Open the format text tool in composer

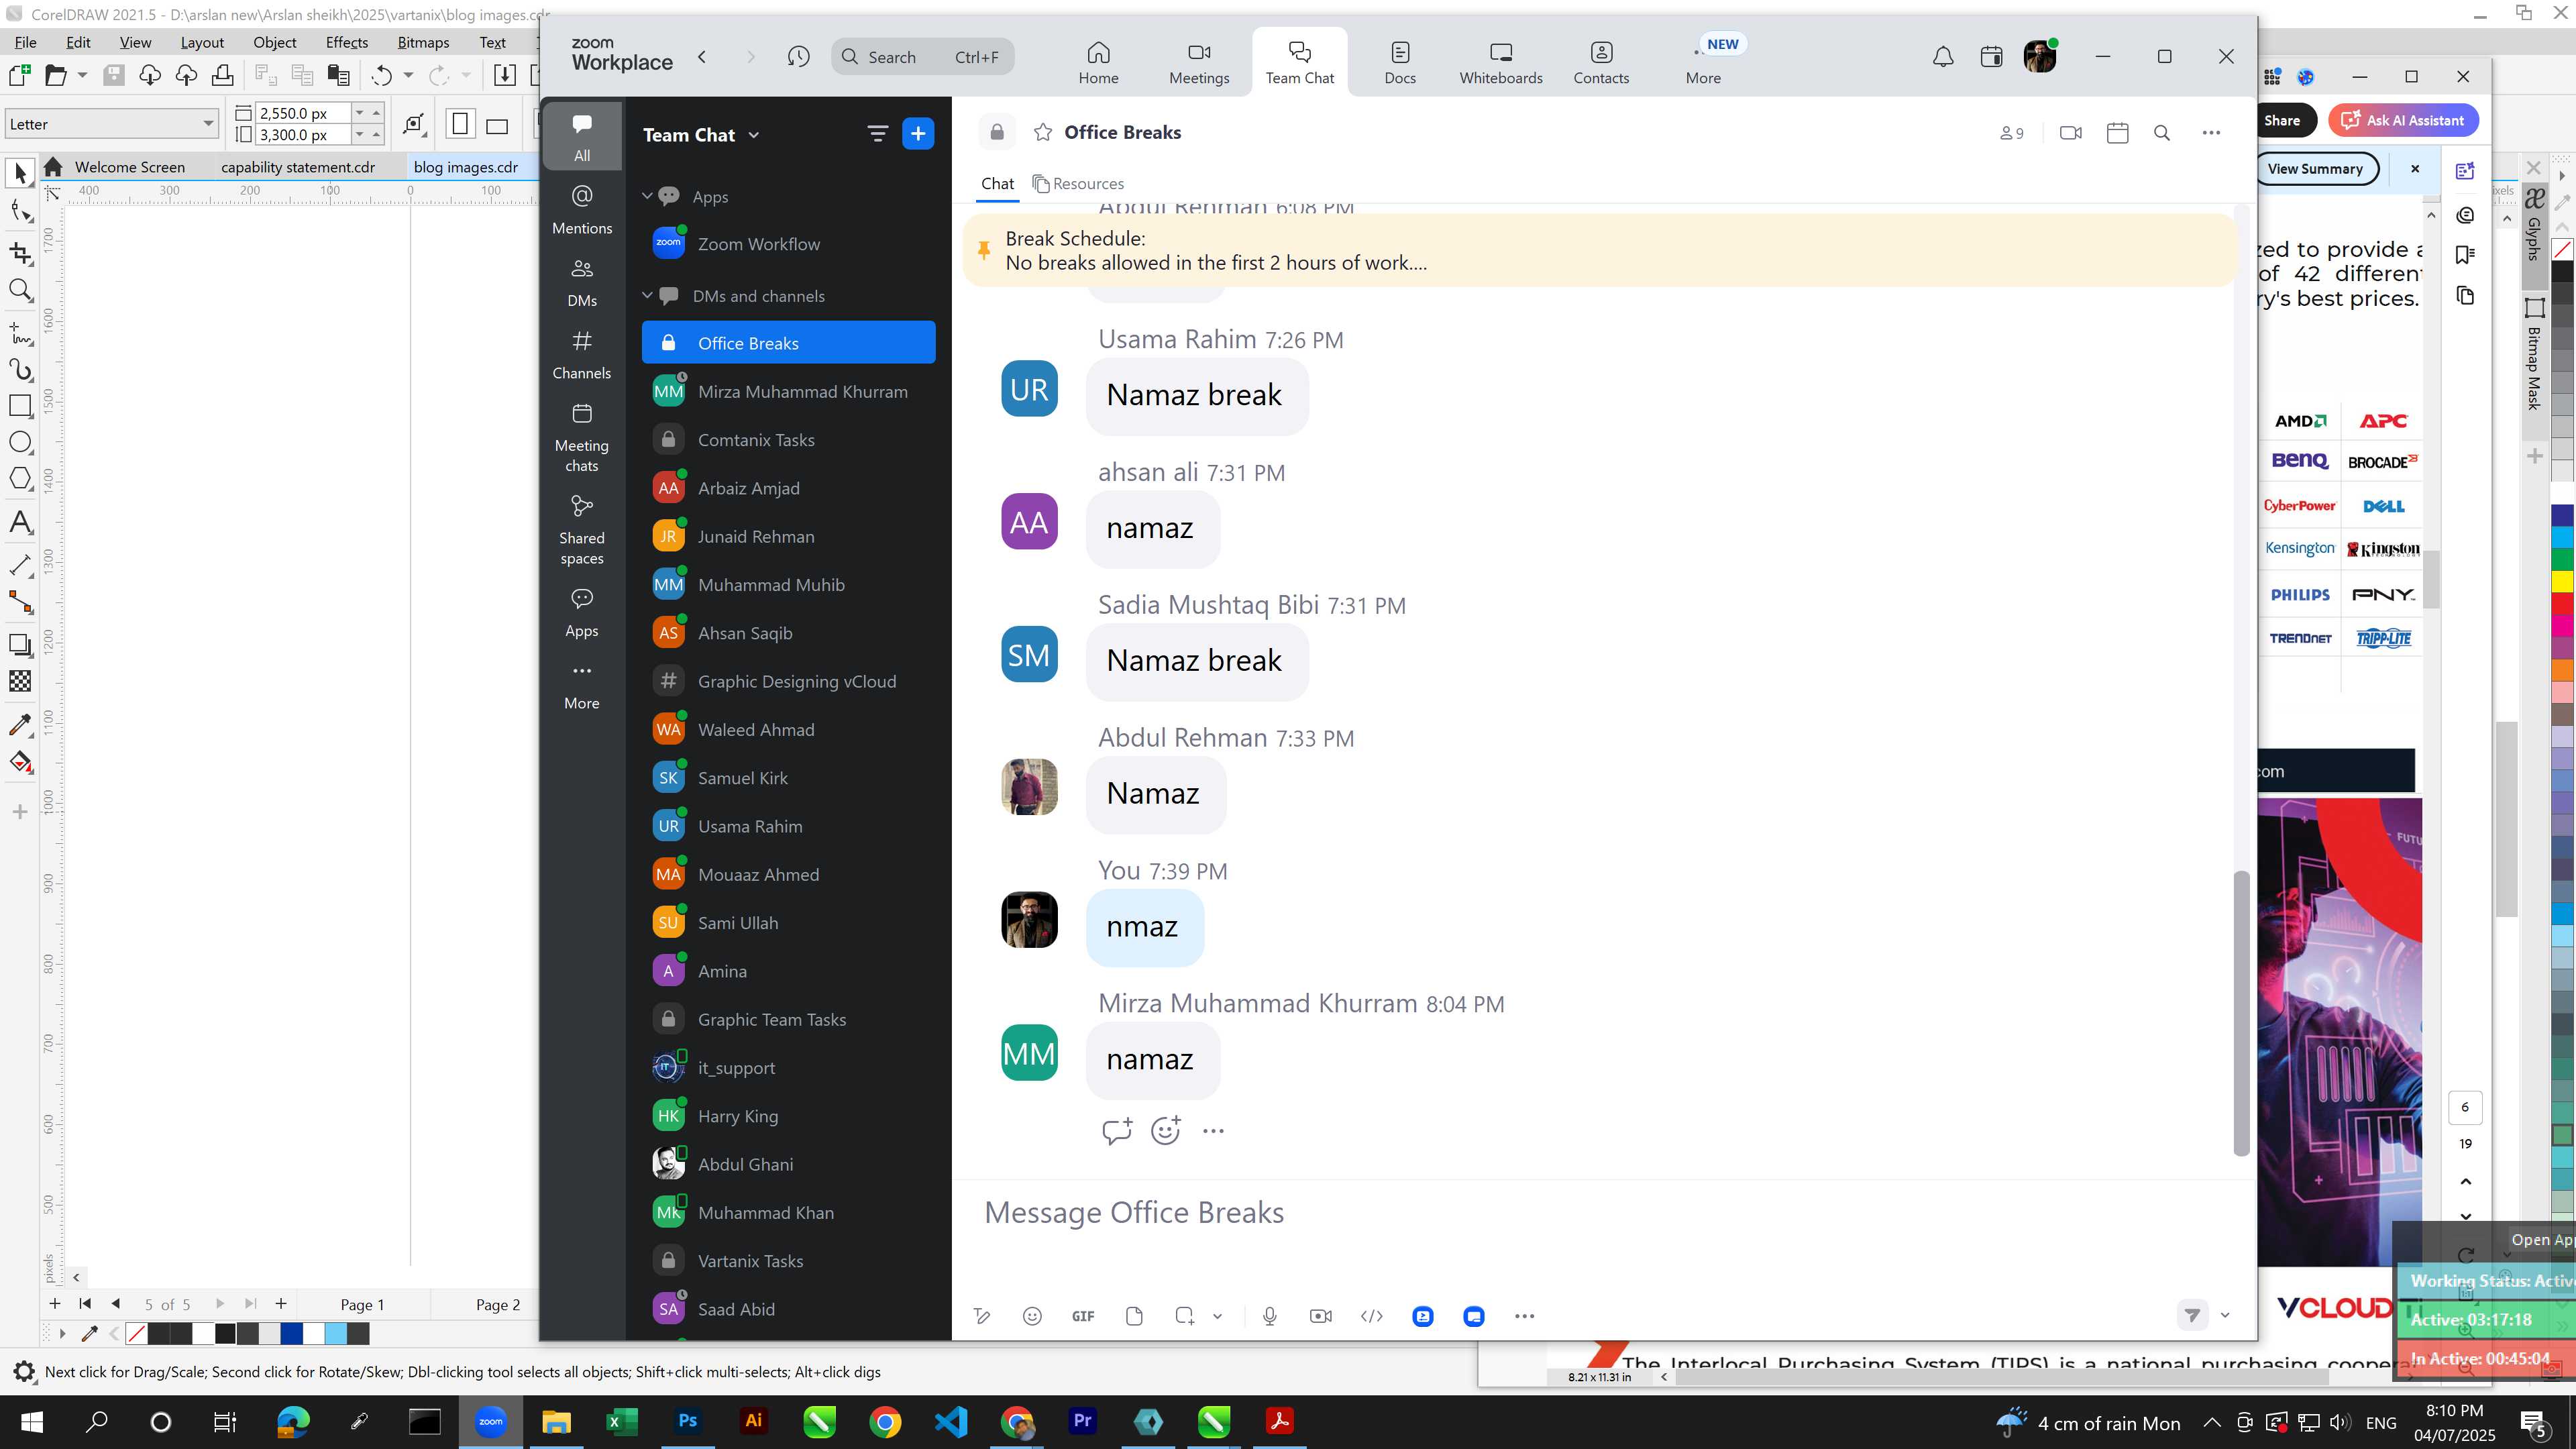982,1316
